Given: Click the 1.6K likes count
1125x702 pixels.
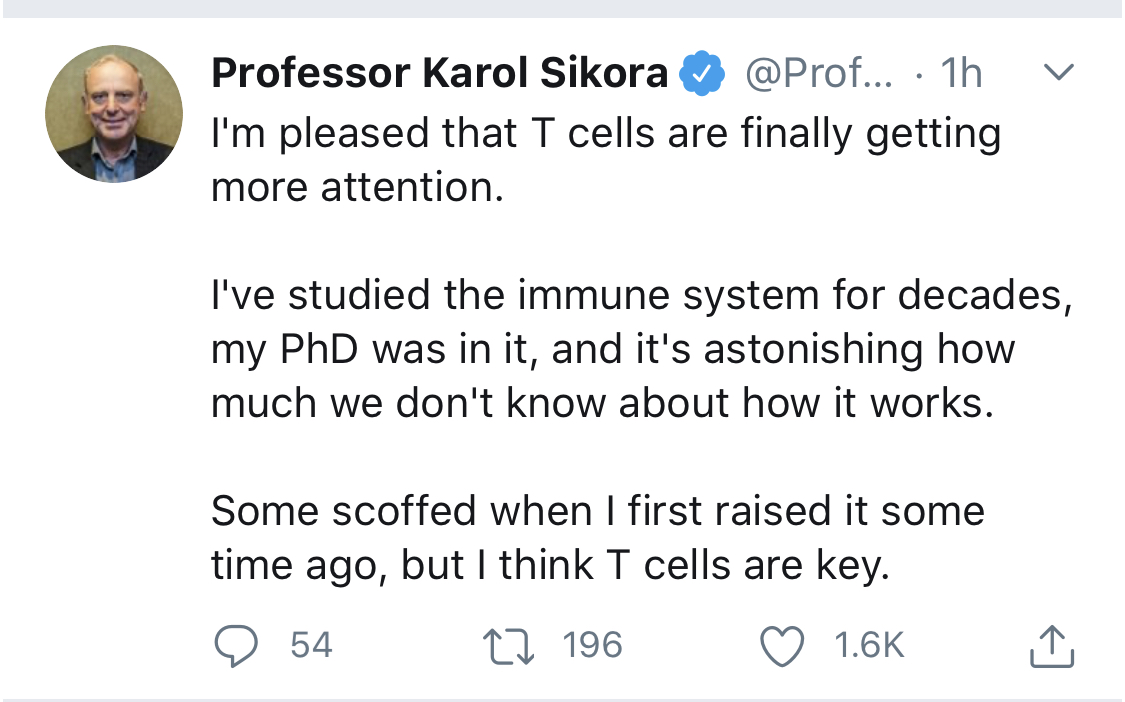Looking at the screenshot, I should point(868,646).
